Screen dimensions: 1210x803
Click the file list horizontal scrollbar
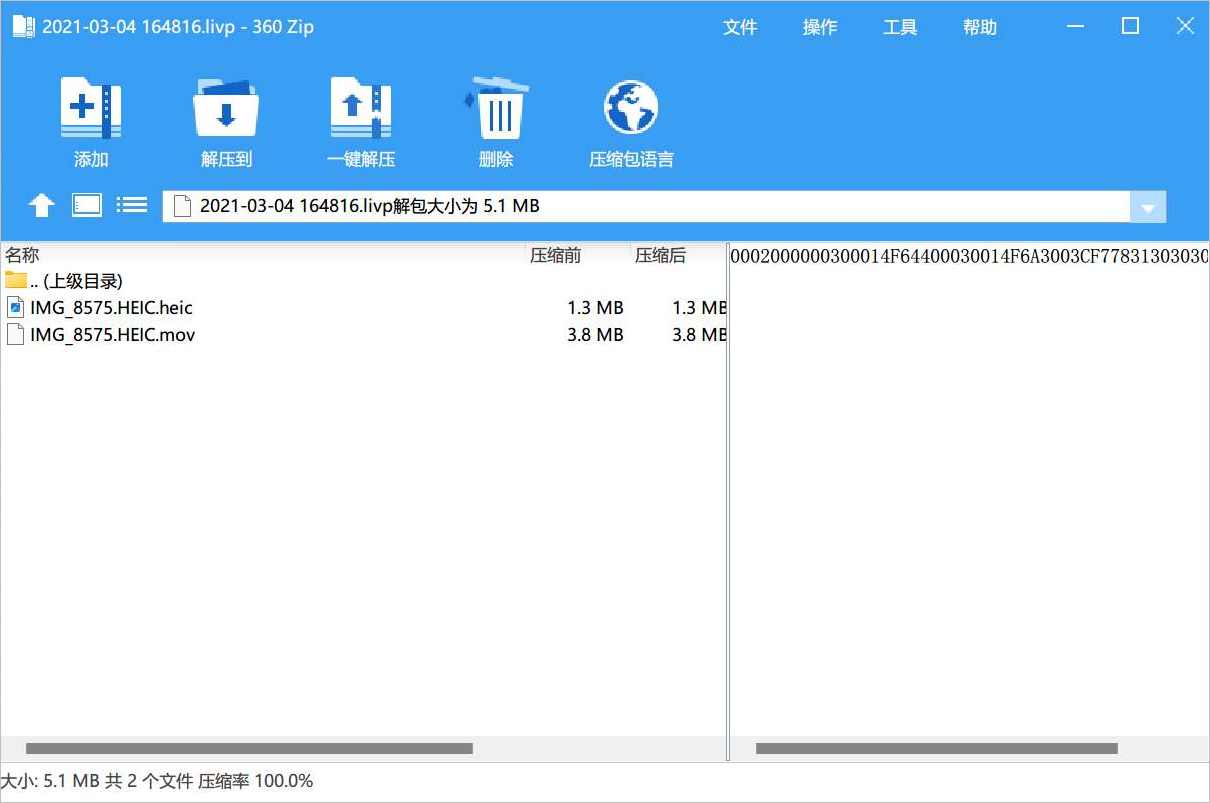(x=249, y=748)
